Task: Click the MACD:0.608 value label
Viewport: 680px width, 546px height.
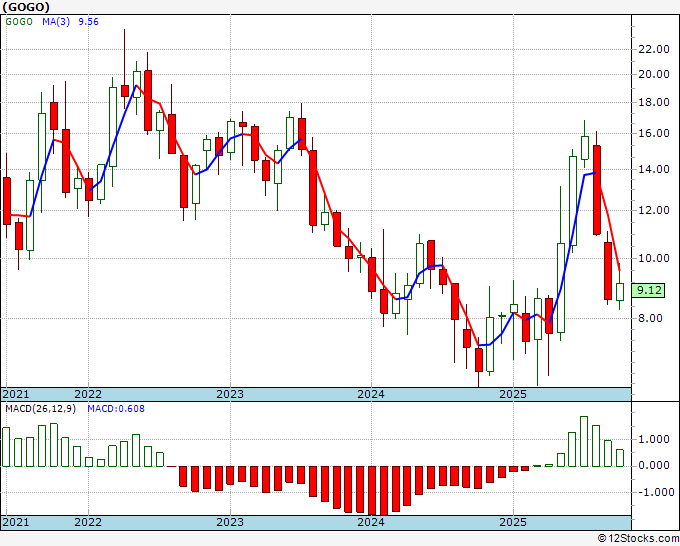Action: tap(116, 409)
